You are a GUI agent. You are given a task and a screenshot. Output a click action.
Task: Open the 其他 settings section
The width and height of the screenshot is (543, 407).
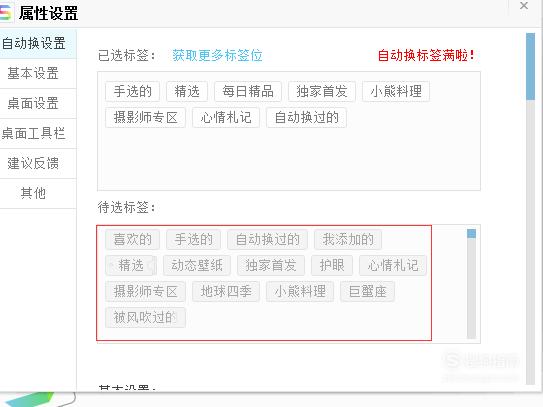tap(37, 193)
